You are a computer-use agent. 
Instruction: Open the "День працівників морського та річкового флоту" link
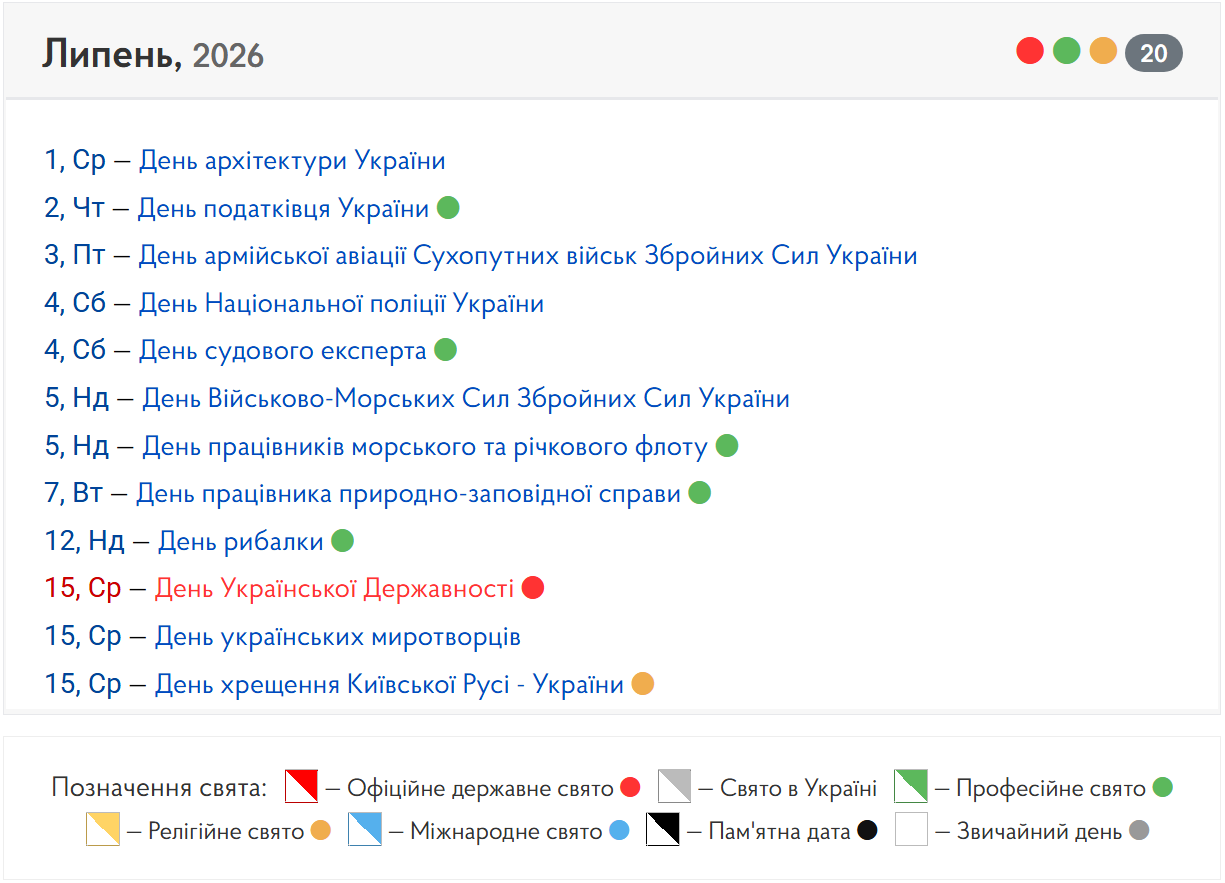coord(425,446)
